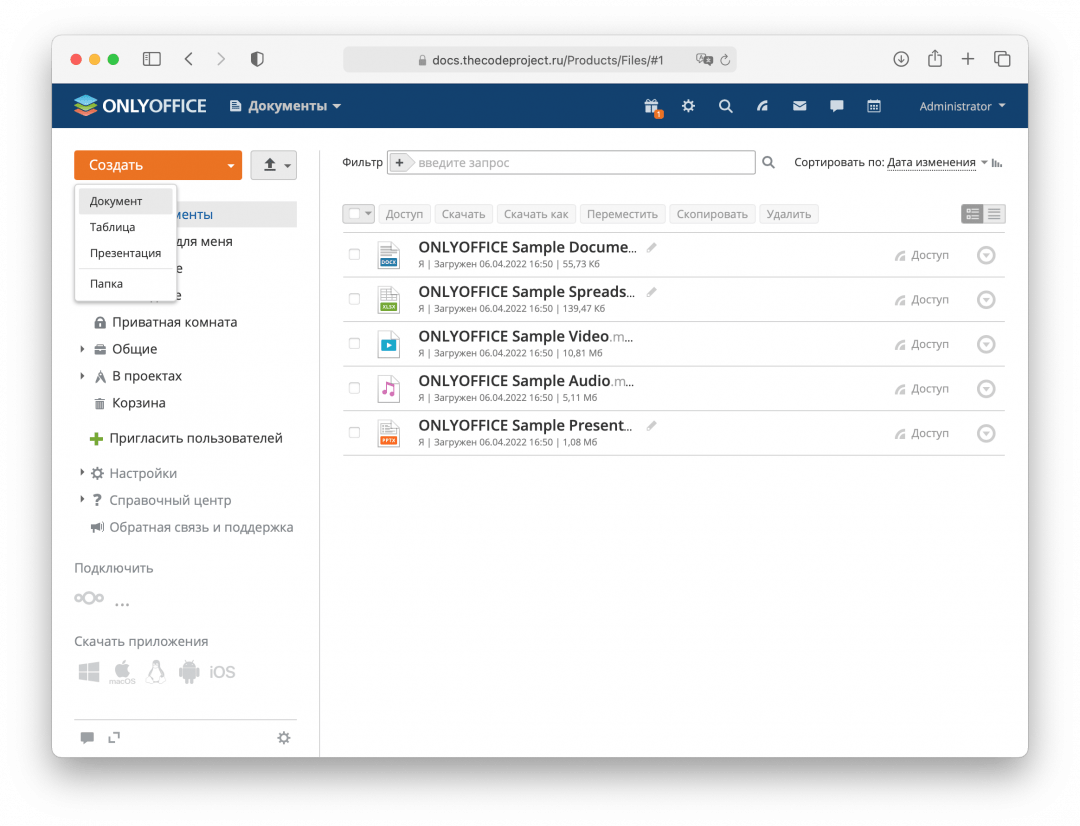Screen dimensions: 1080x826
Task: Tick the ONLYOFFICE Sample Video checkbox
Action: [x=354, y=344]
